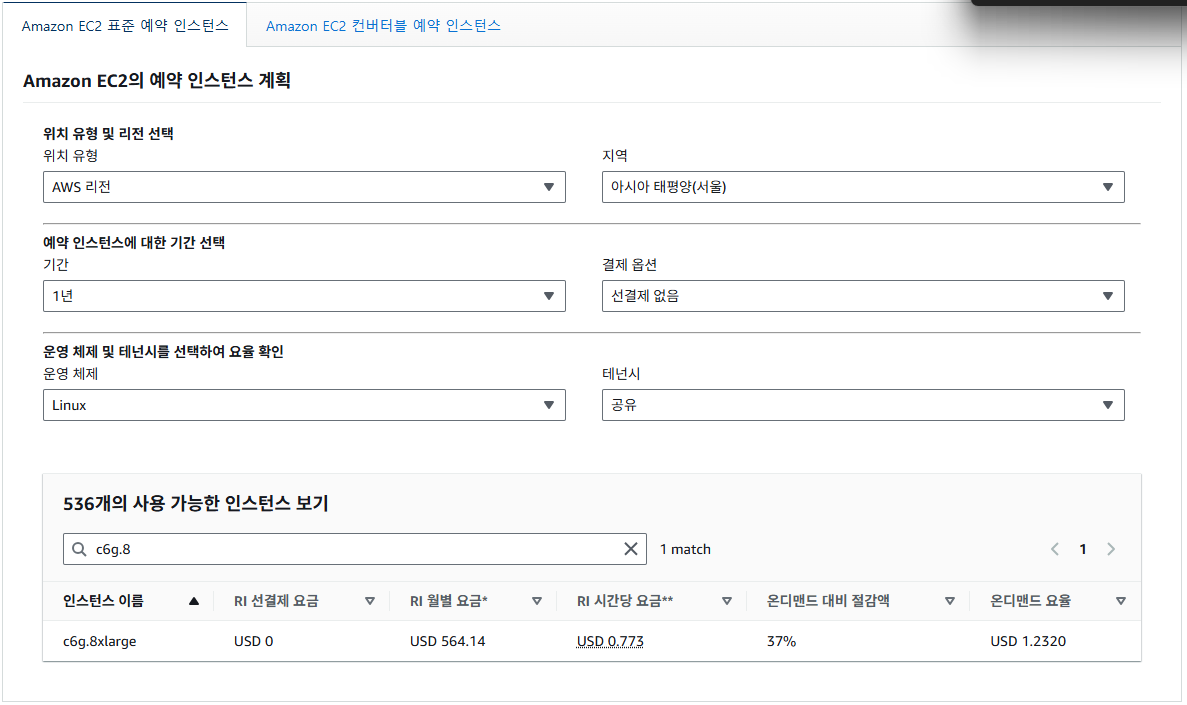Click the USD 0 upfront fee cell
The height and width of the screenshot is (705, 1187).
(254, 641)
